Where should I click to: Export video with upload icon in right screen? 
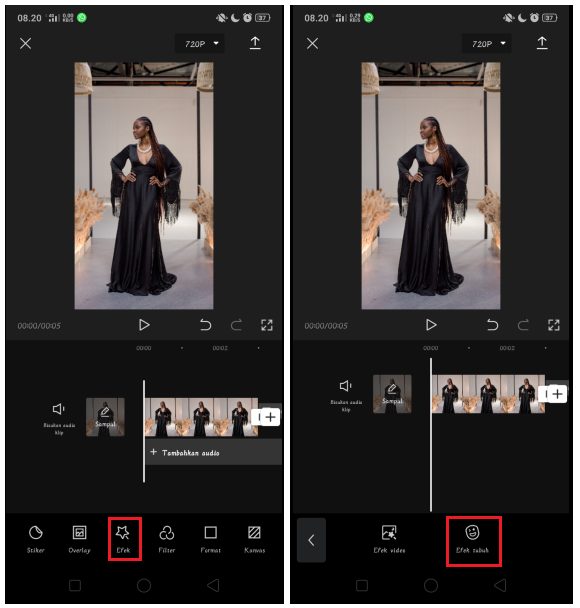[542, 43]
